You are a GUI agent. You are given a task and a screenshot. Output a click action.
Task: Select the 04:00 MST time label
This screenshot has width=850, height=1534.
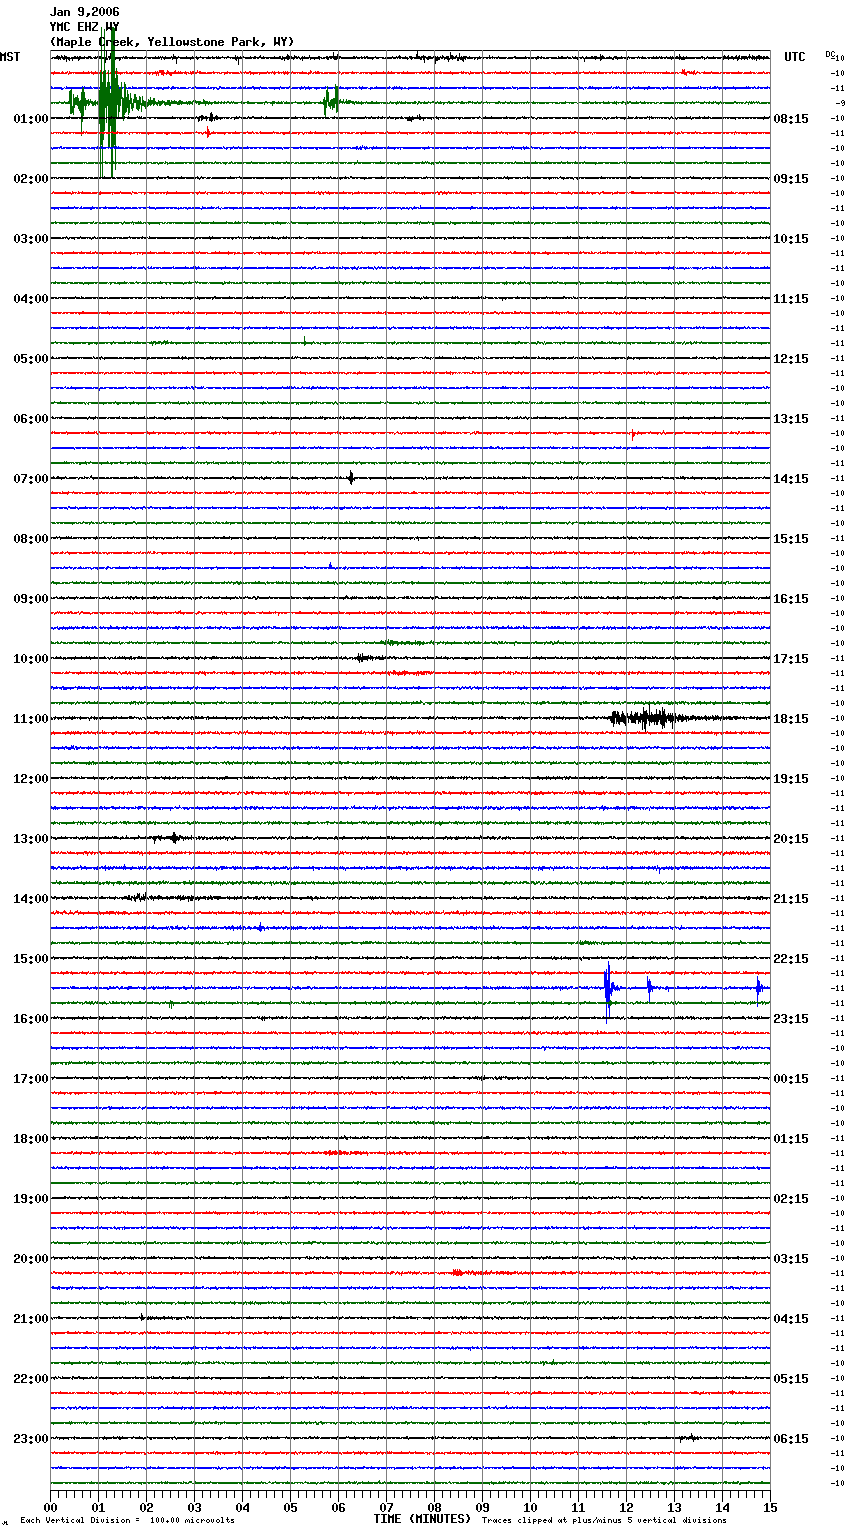31,299
